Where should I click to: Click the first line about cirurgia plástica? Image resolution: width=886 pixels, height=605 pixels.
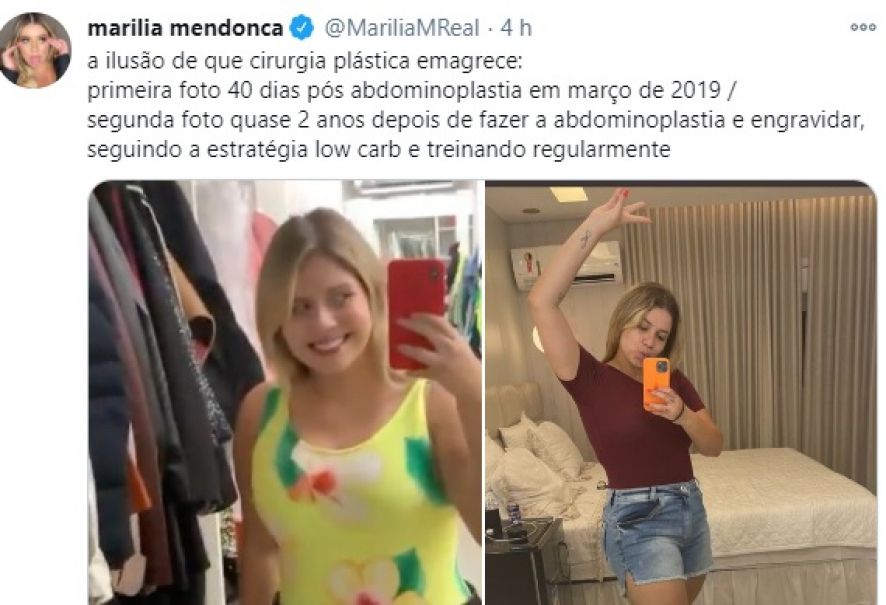pyautogui.click(x=306, y=61)
